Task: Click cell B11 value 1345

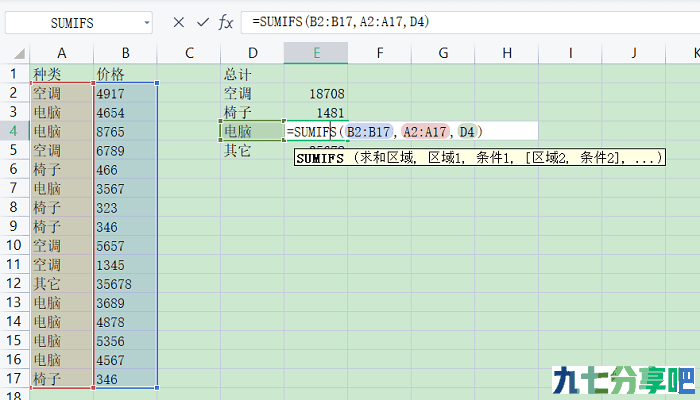Action: click(x=125, y=264)
